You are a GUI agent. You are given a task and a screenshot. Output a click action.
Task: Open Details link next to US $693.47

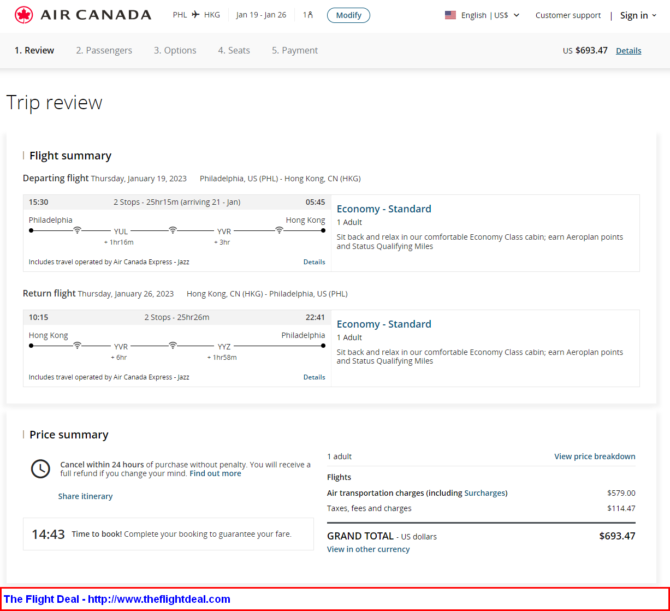629,51
